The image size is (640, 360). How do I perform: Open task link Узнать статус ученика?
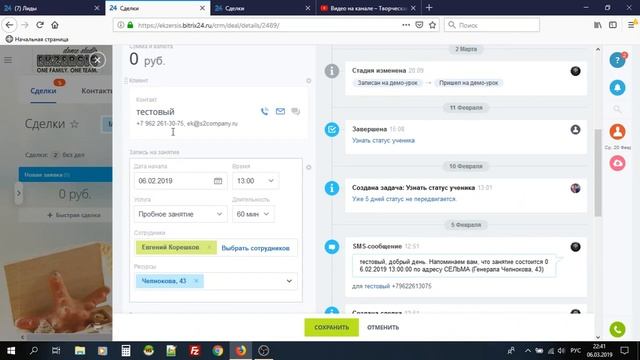[383, 140]
